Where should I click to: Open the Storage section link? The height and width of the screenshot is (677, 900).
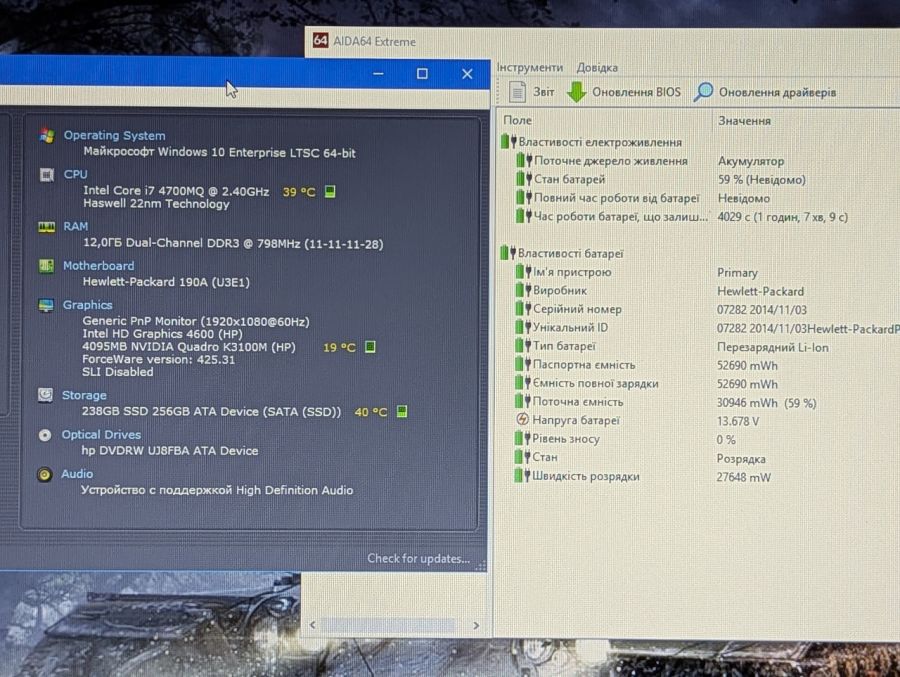click(x=84, y=395)
